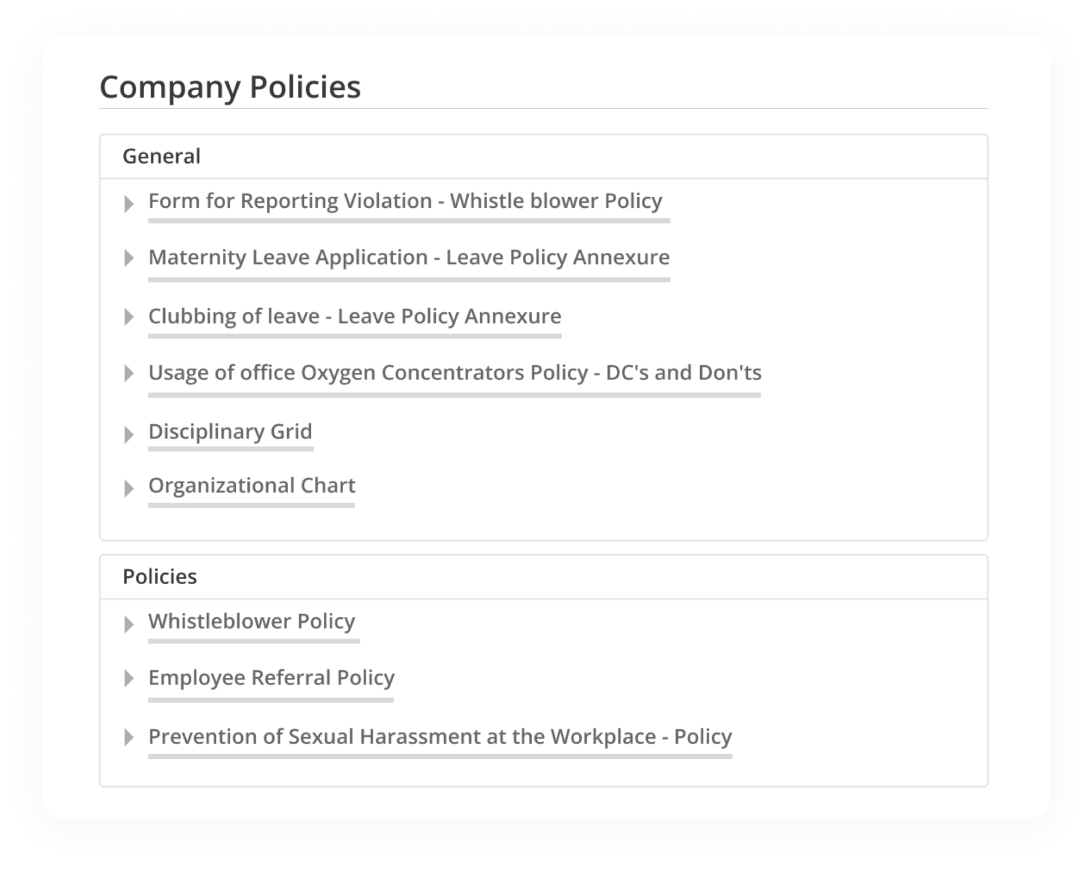Expand the Maternity Leave Application arrow
The image size is (1090, 871).
coord(129,258)
